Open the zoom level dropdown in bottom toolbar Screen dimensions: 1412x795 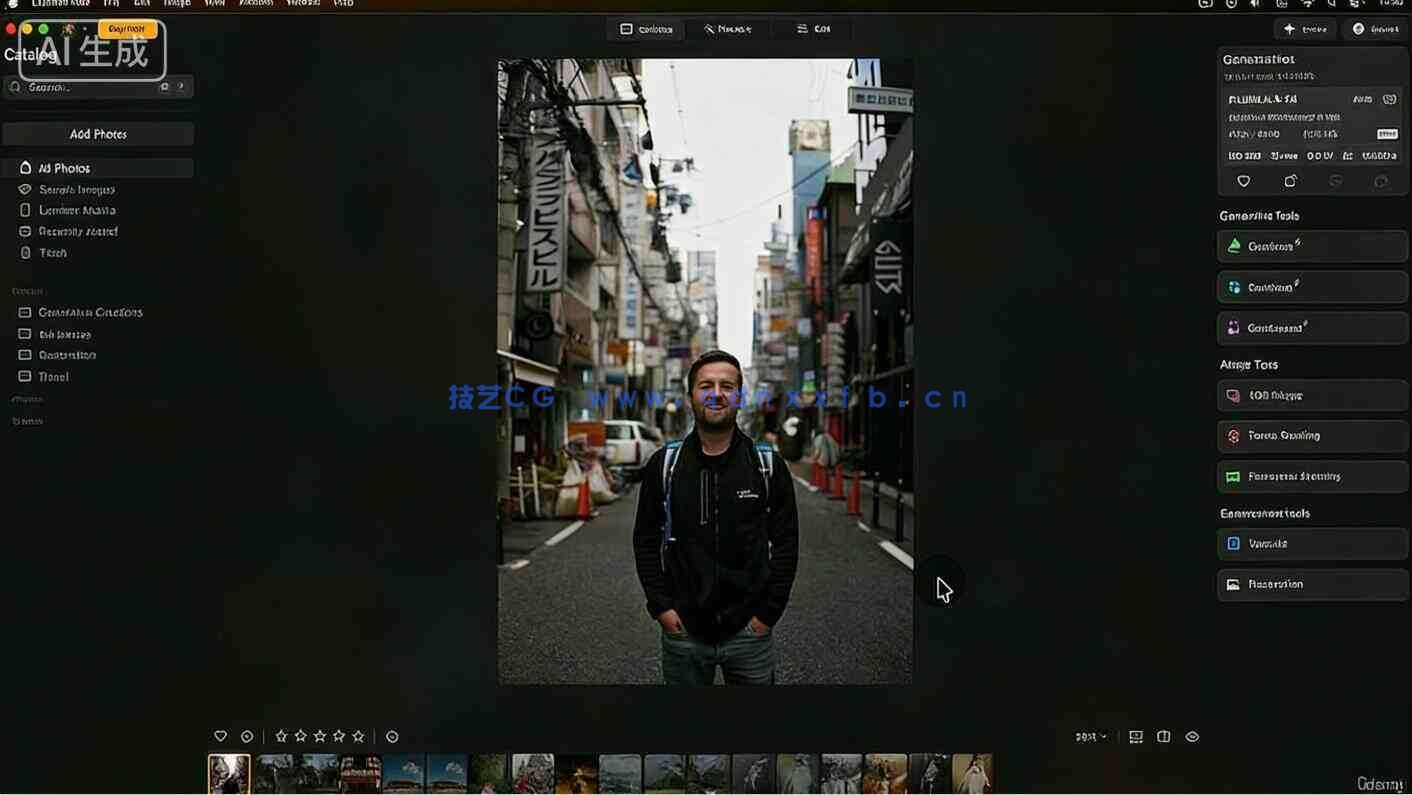(1091, 737)
